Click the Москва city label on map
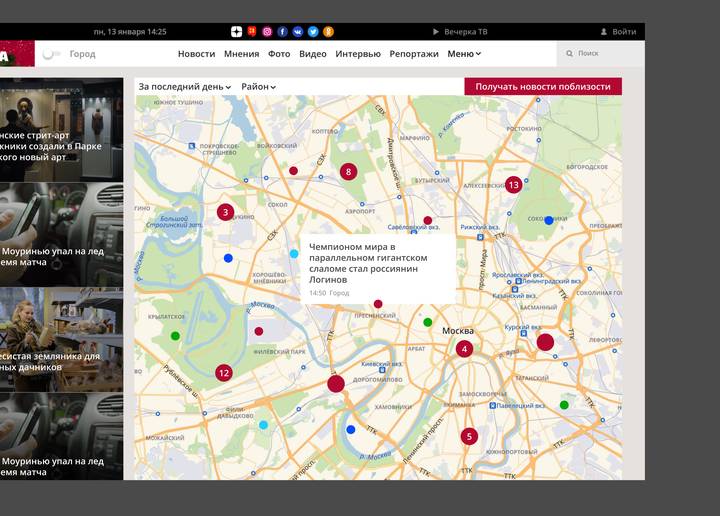 click(x=458, y=331)
